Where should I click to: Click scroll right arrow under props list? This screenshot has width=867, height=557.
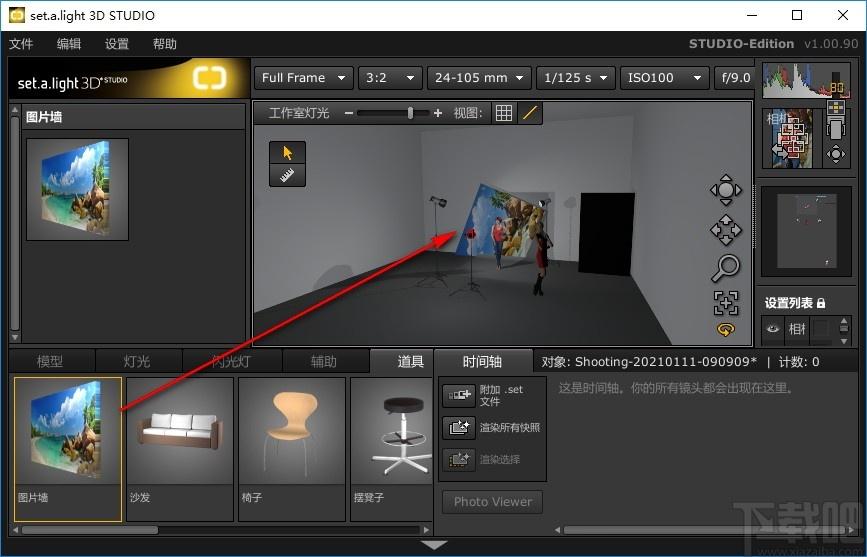point(426,530)
